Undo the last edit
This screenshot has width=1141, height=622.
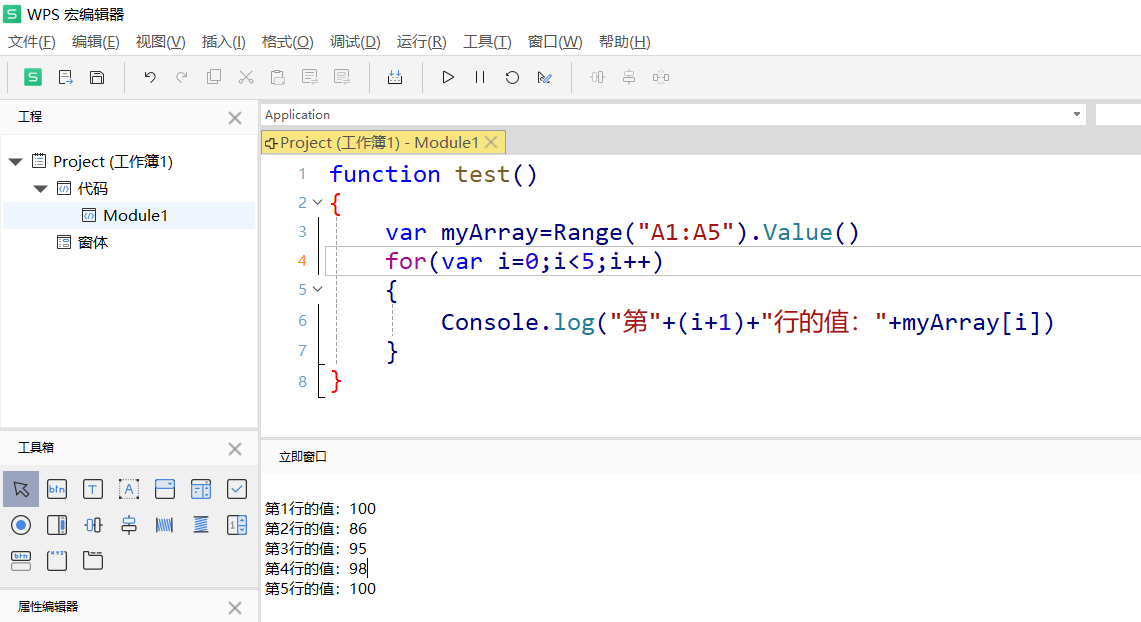point(150,77)
